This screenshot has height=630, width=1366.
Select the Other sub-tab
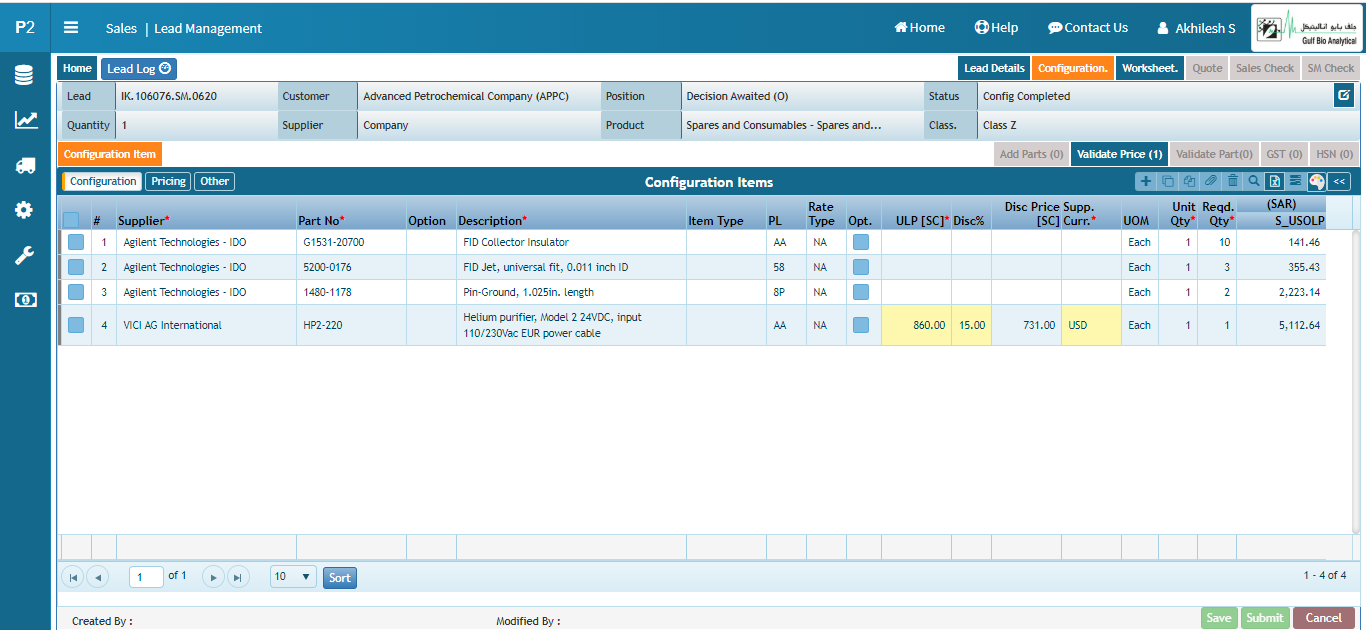pos(214,181)
